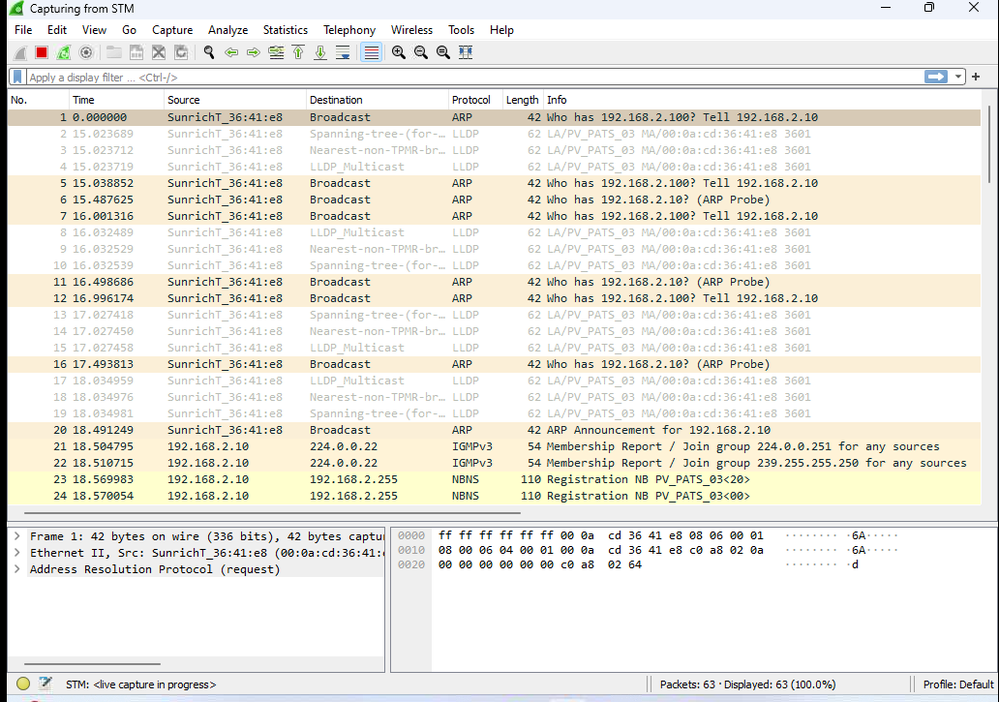Go back to previous packet arrow
This screenshot has width=999, height=702.
[231, 53]
